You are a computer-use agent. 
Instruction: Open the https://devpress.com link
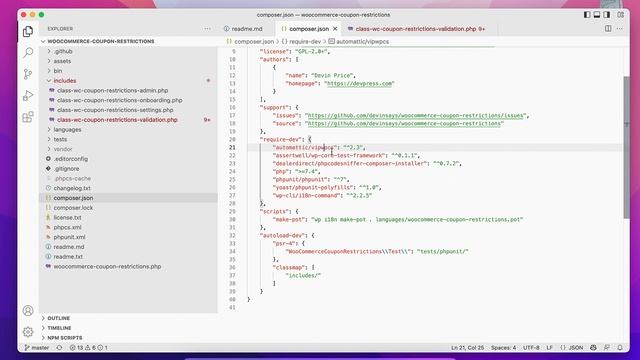[360, 83]
